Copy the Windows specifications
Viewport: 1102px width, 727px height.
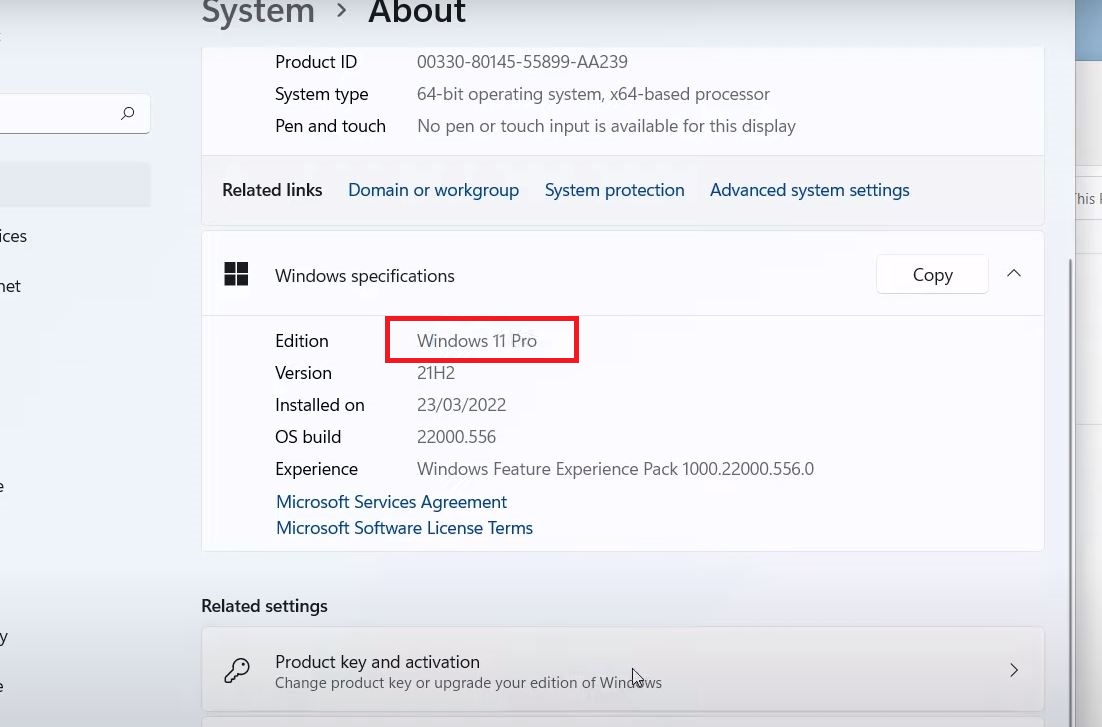tap(932, 275)
